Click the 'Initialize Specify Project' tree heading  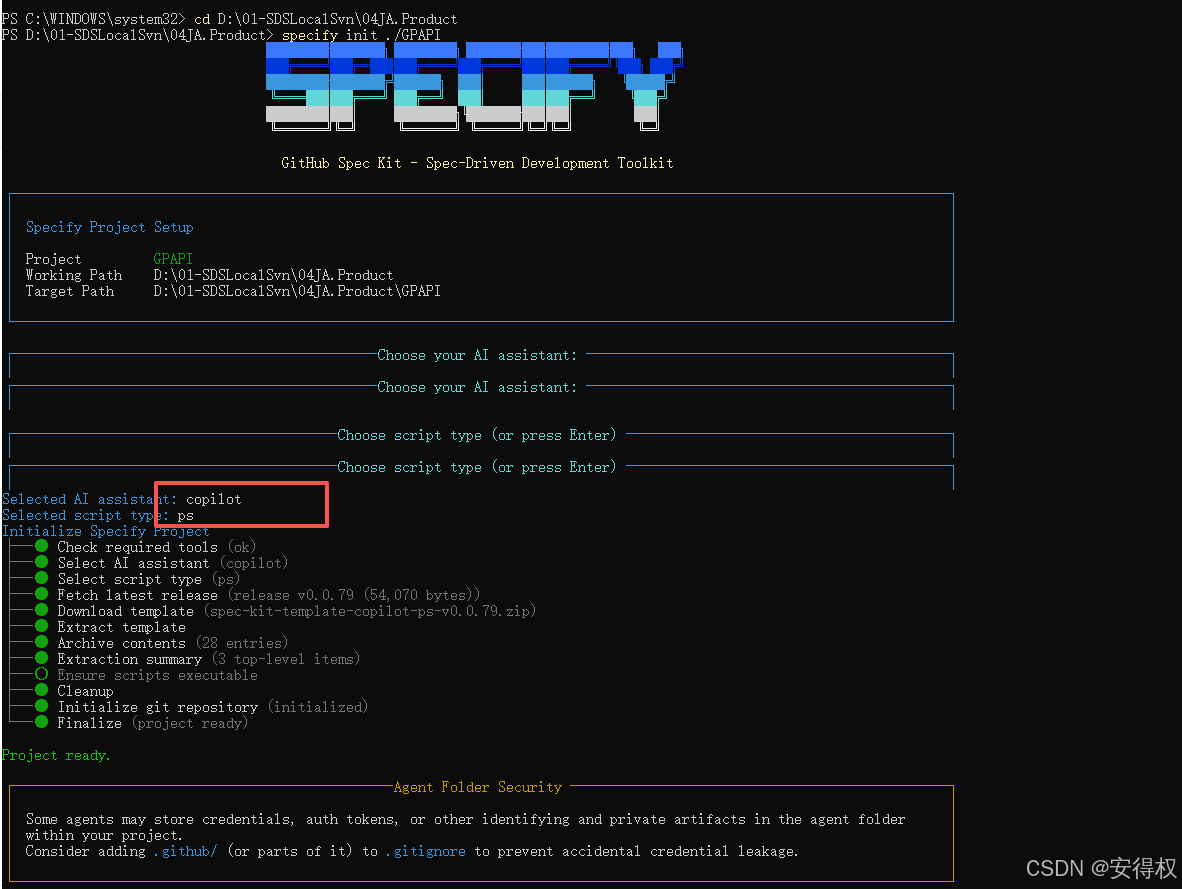(x=106, y=531)
